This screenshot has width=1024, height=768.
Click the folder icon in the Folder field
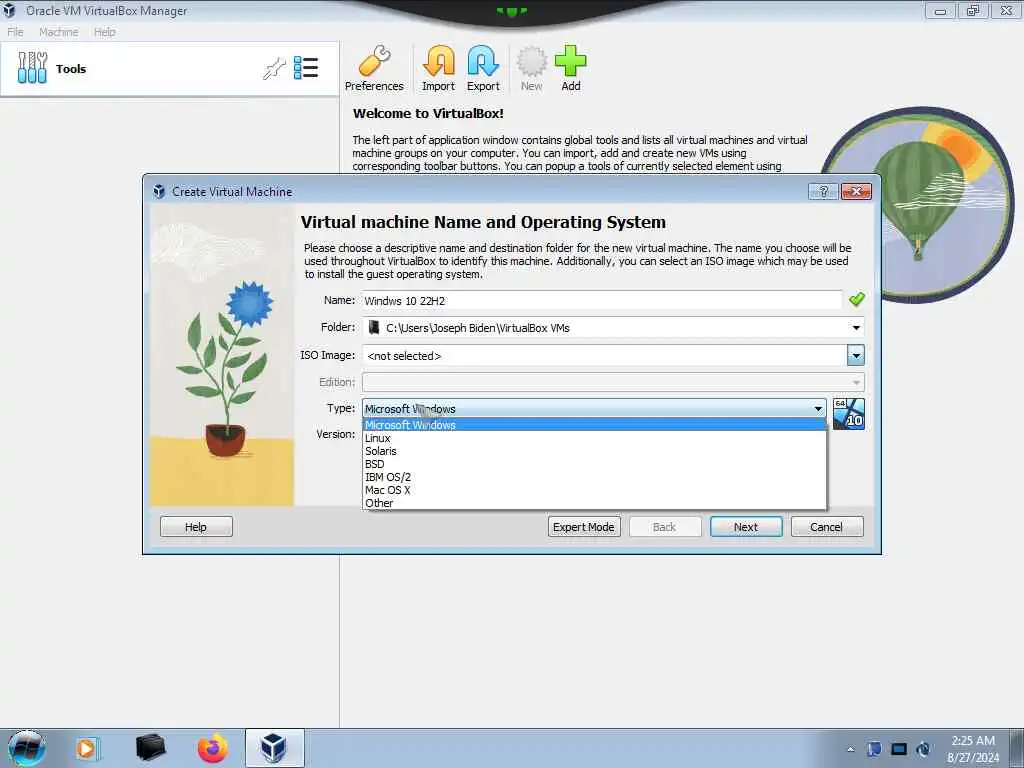pos(374,327)
